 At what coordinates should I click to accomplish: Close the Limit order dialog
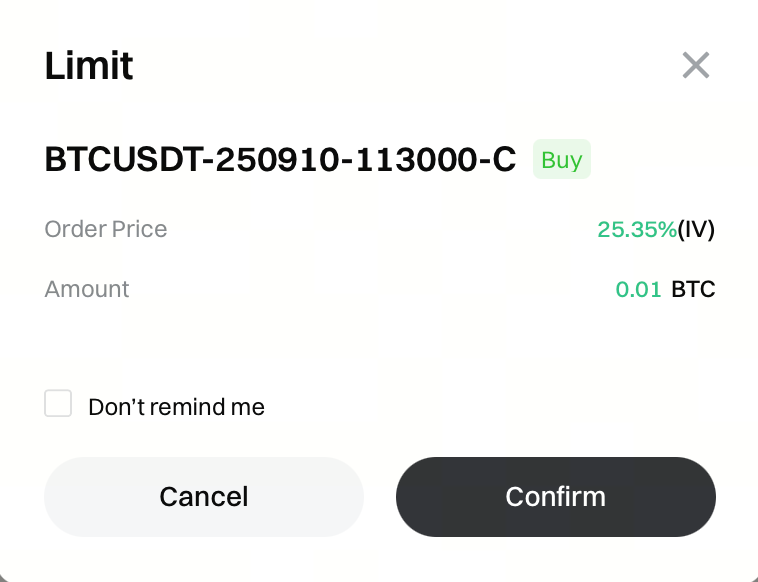coord(695,66)
